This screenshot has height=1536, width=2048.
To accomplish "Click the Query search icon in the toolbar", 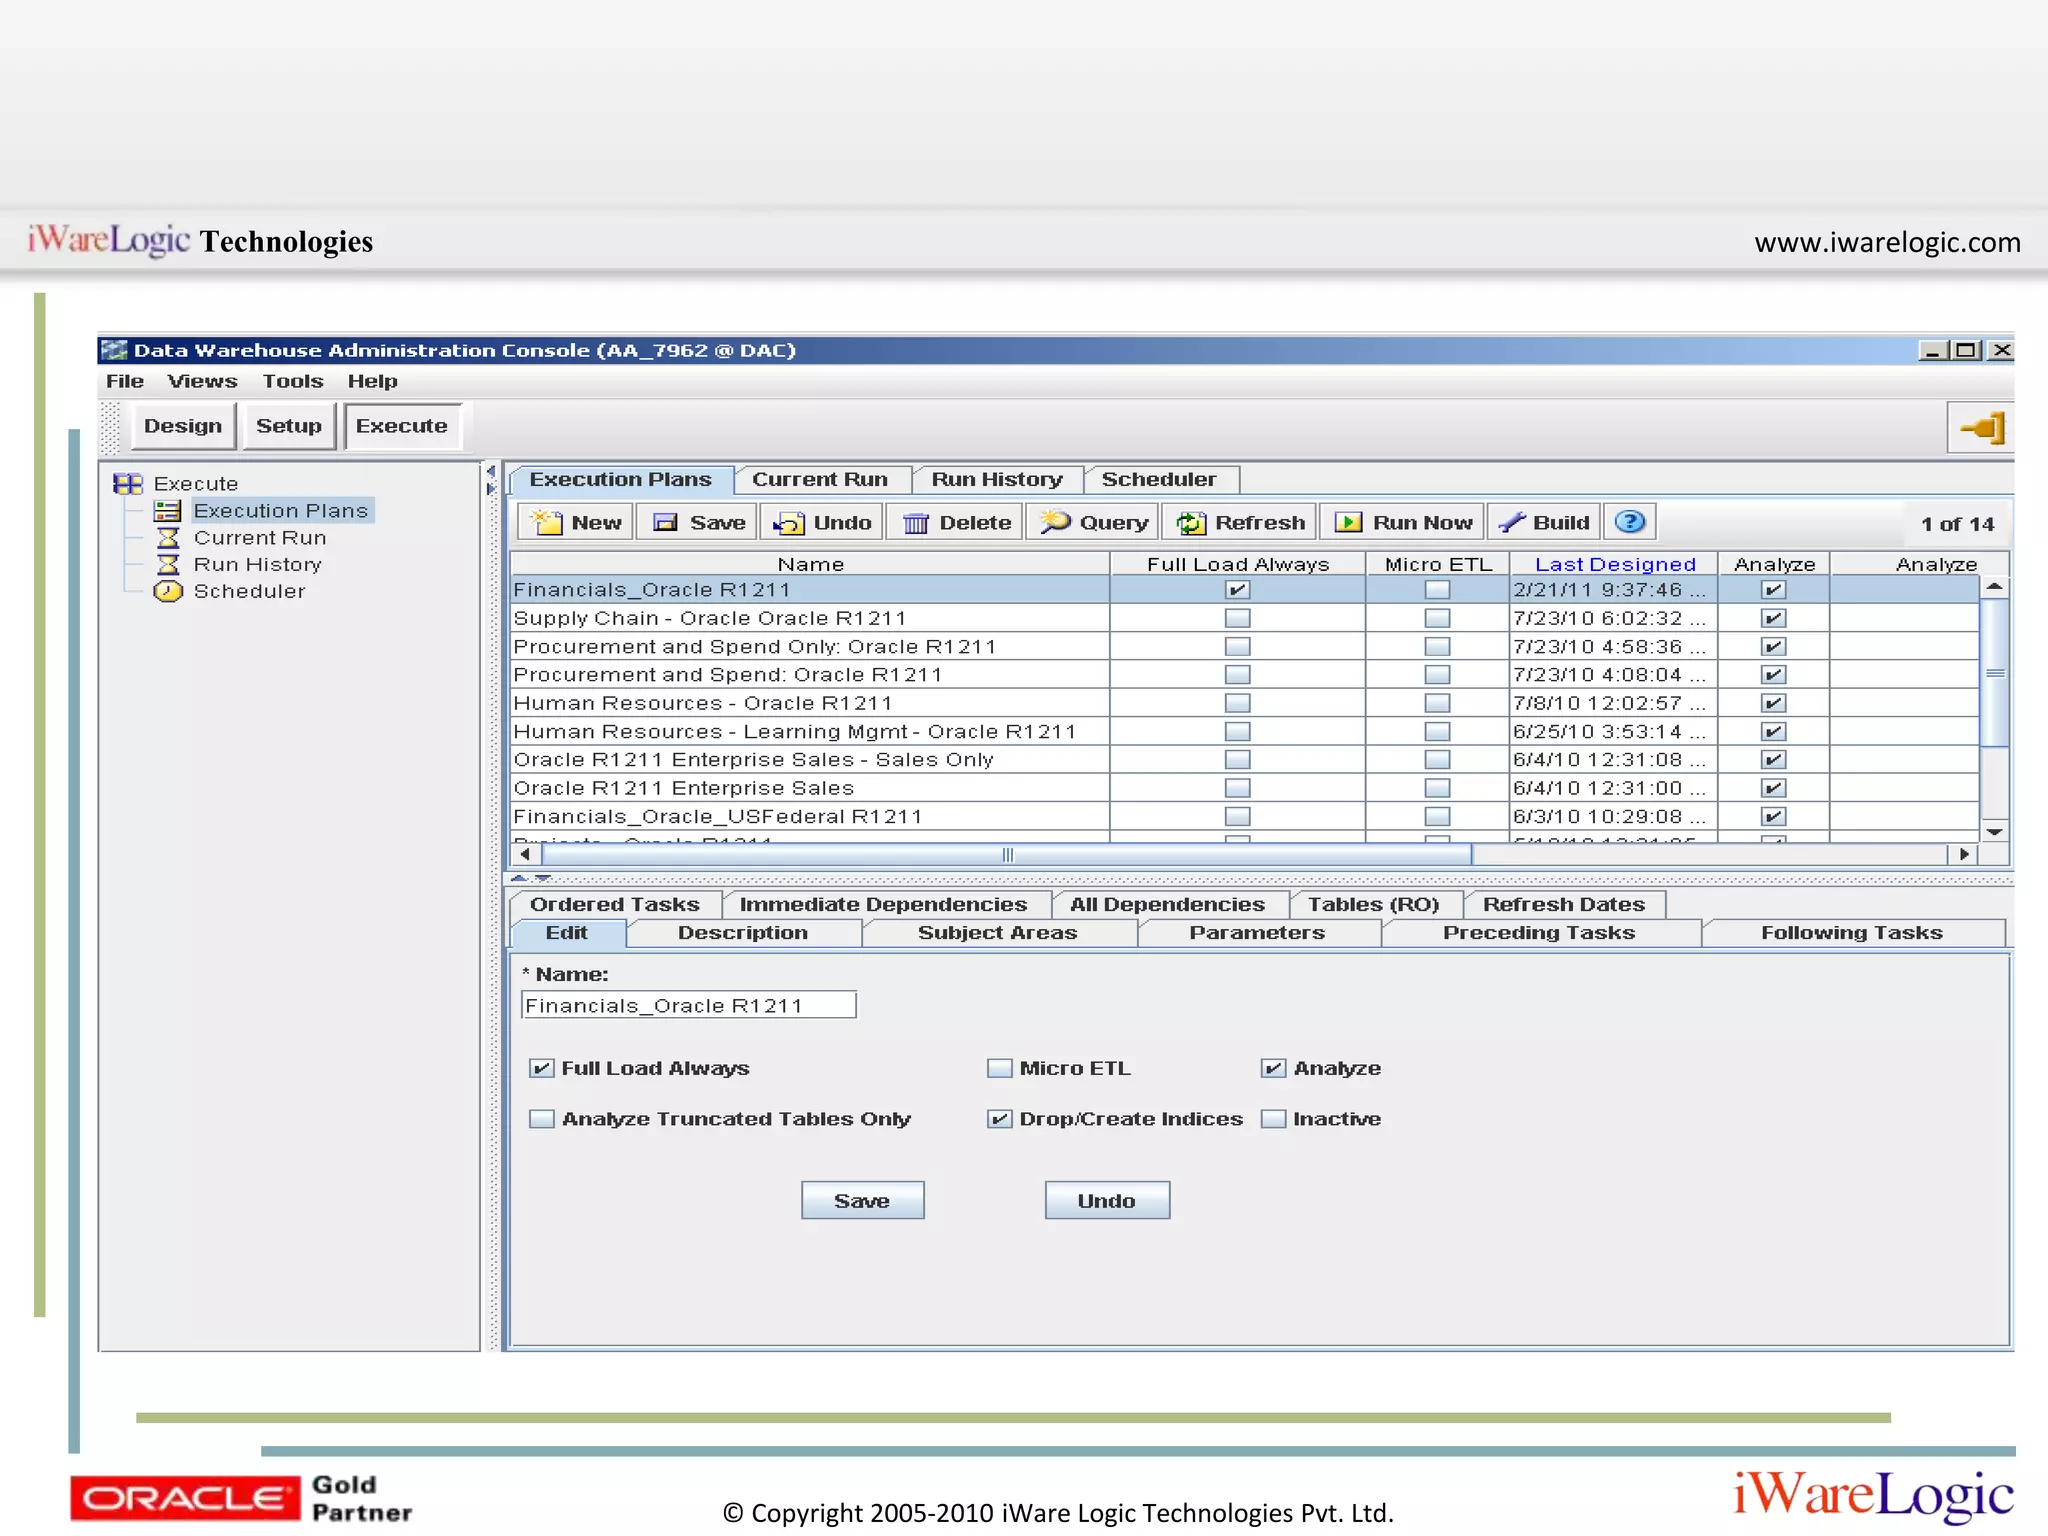I will pos(1055,522).
